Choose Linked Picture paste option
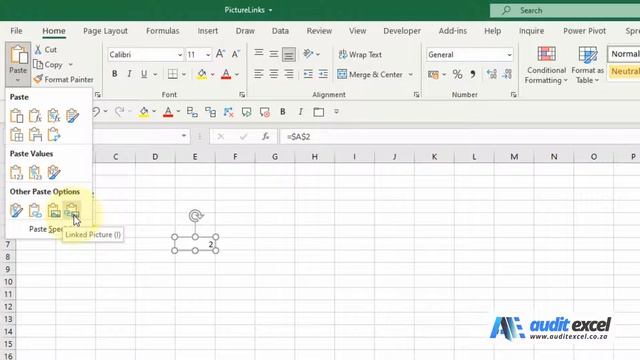This screenshot has height=360, width=640. tap(72, 211)
